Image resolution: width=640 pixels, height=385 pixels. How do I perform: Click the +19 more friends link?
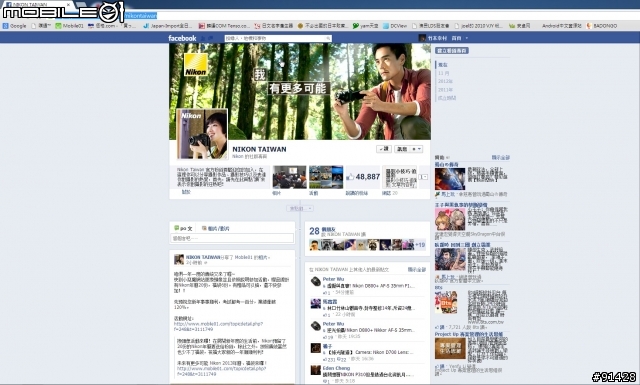[420, 245]
